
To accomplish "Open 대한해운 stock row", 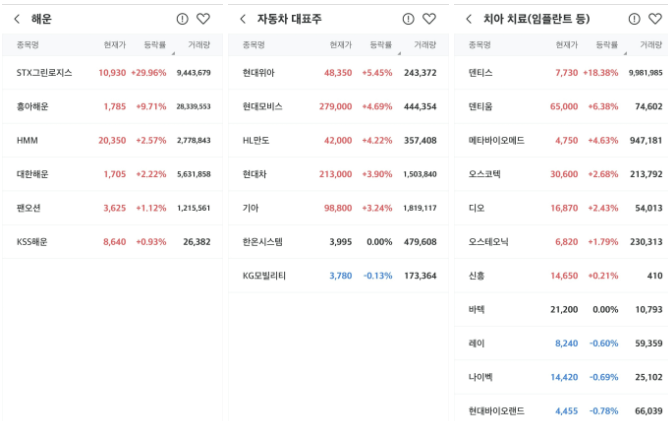I will [112, 174].
